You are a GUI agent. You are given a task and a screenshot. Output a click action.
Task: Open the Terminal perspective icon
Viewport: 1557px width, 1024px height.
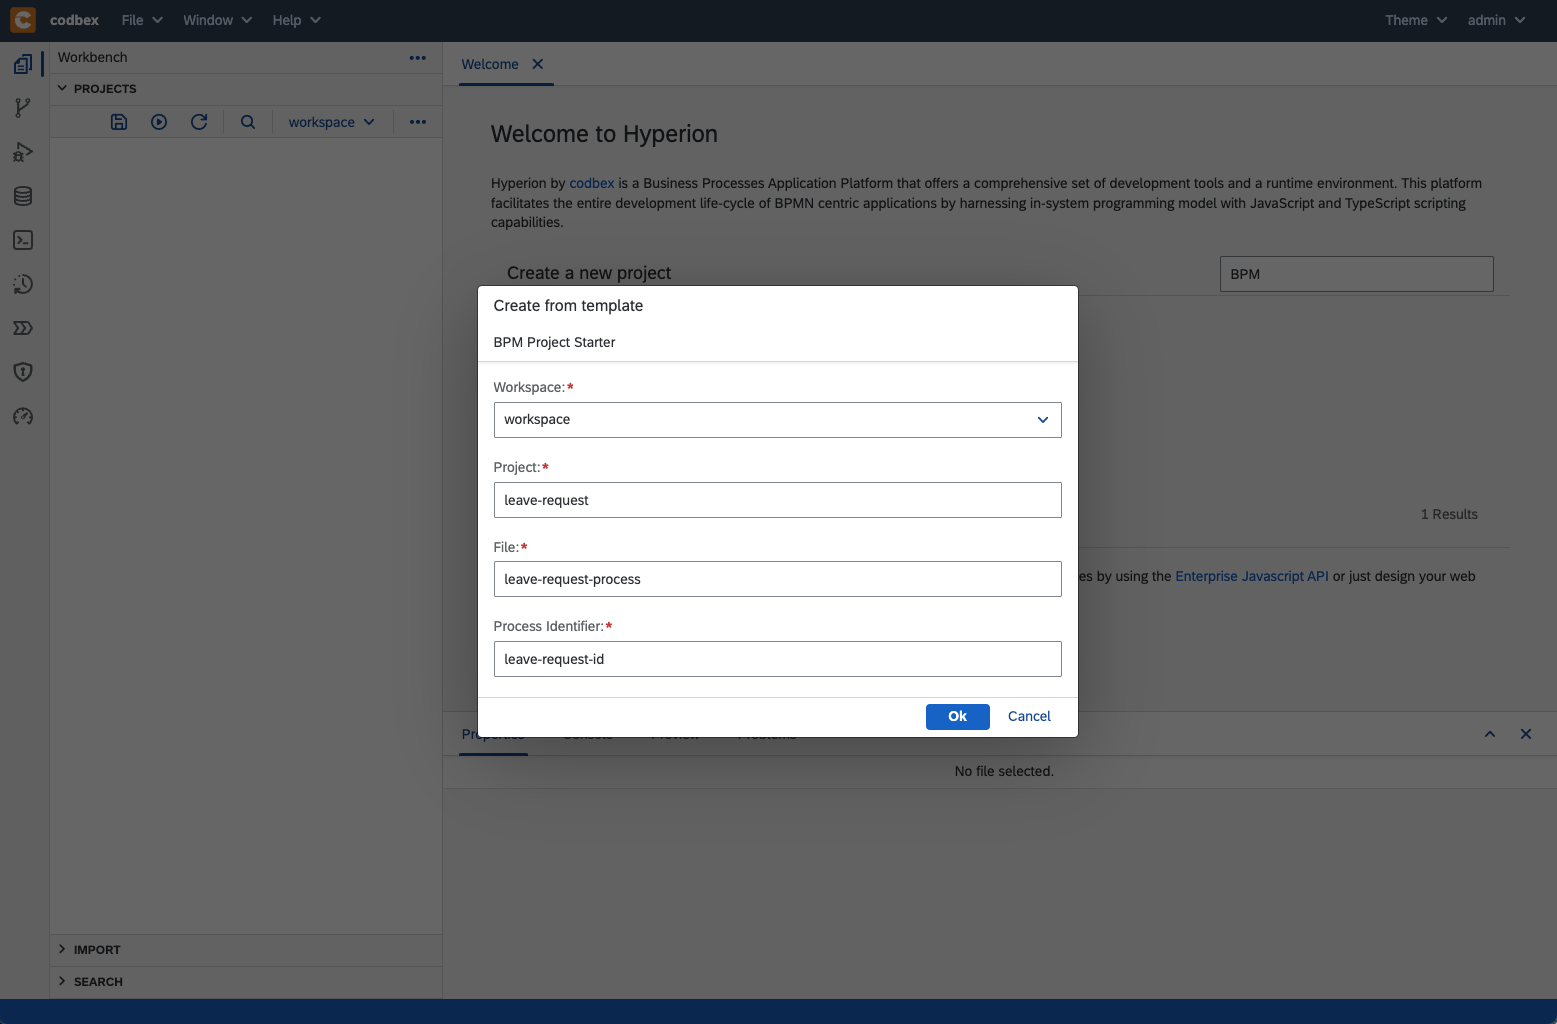pyautogui.click(x=23, y=240)
